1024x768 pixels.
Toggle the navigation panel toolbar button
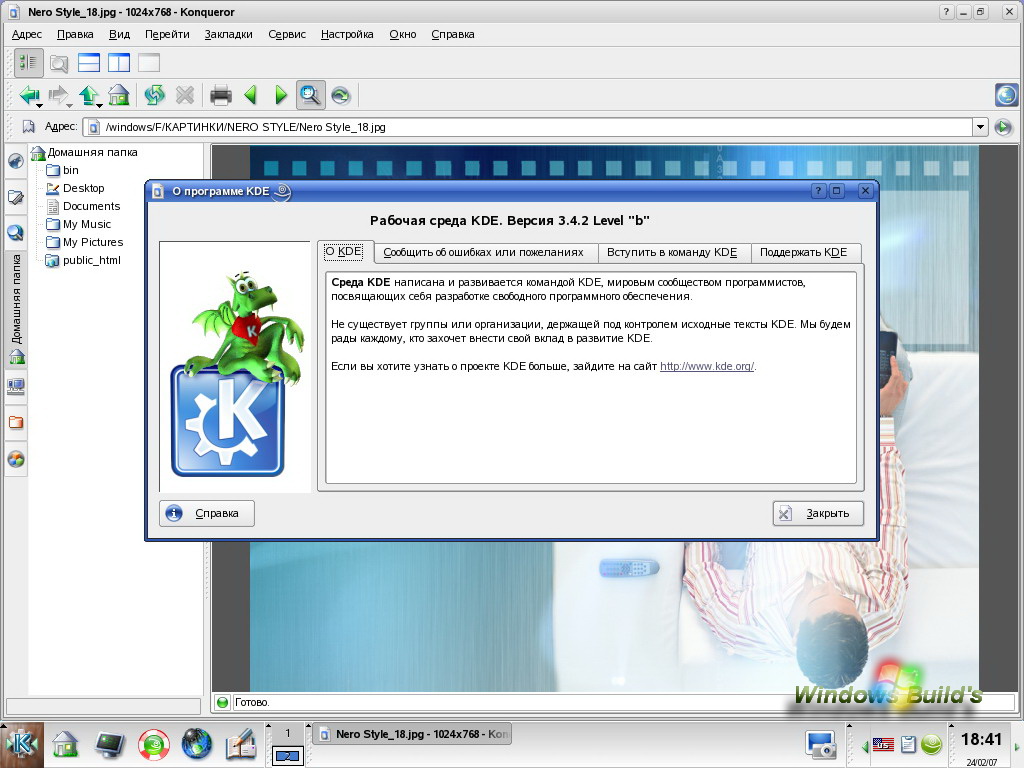(29, 63)
